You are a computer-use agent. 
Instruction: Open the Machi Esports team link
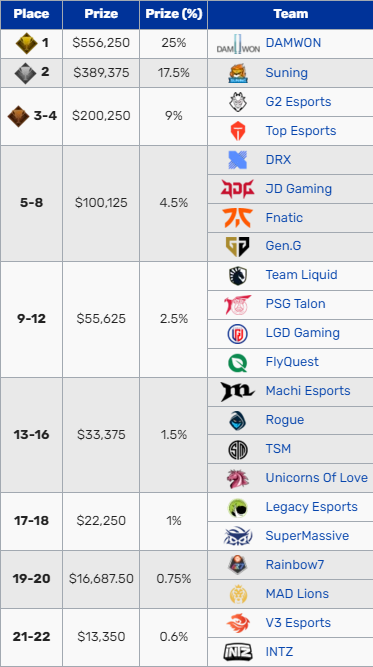(x=308, y=391)
